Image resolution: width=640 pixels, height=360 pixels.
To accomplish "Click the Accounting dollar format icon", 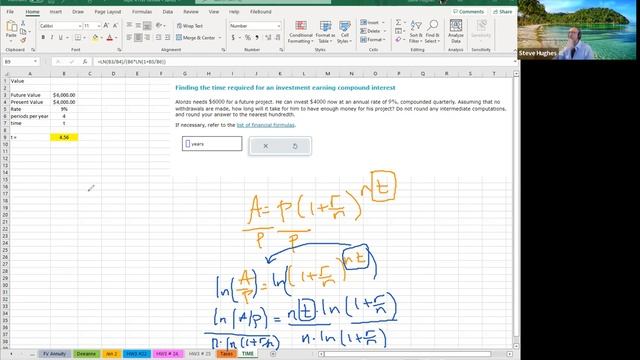I will 233,38.
